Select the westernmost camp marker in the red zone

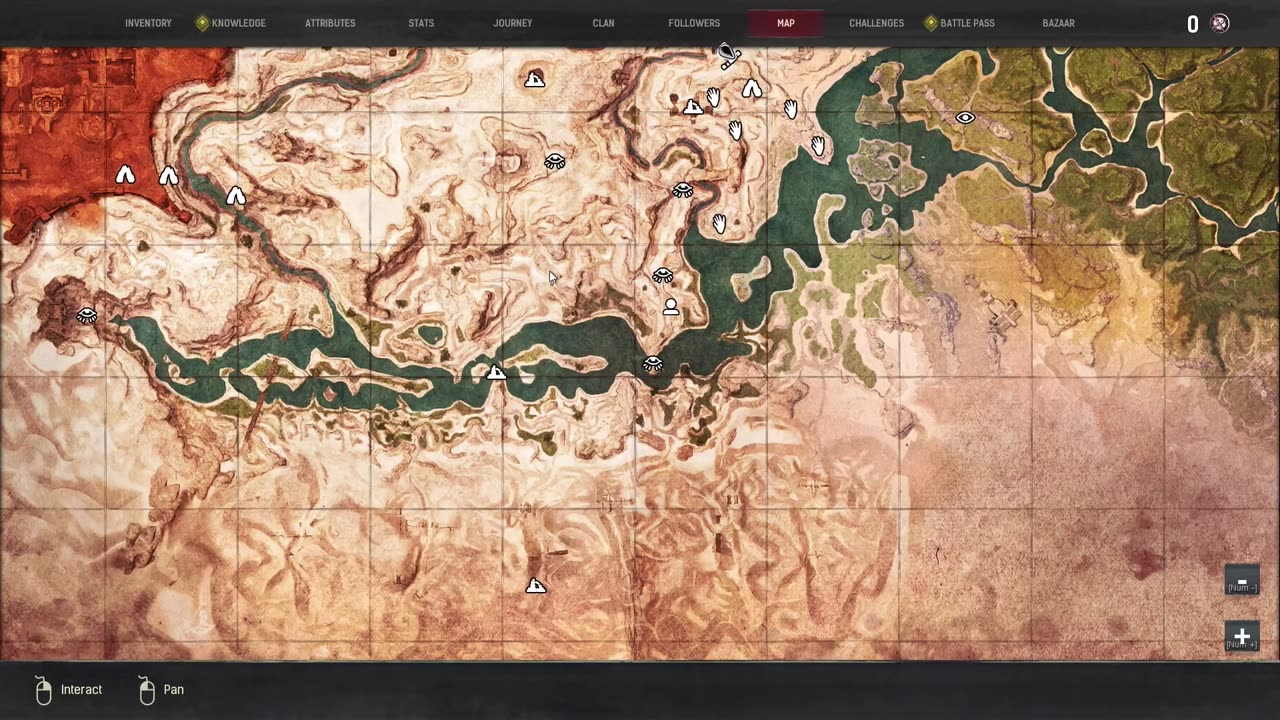(125, 175)
